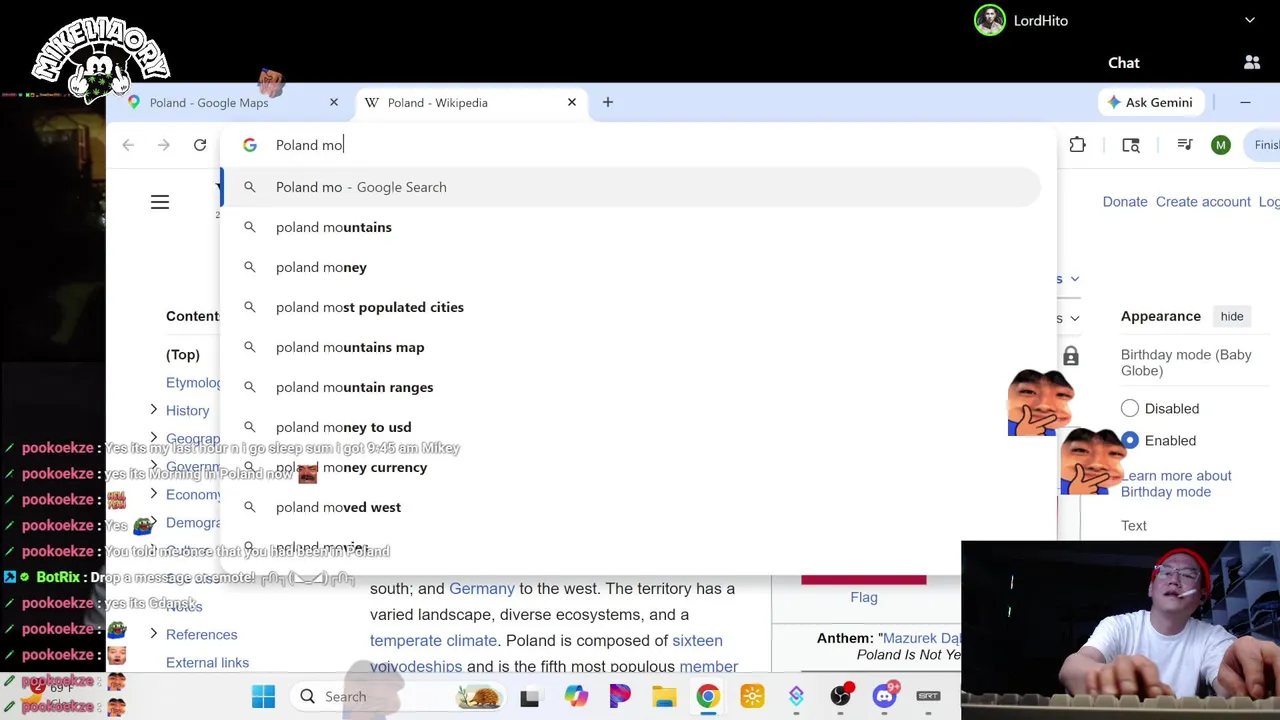The width and height of the screenshot is (1280, 720).
Task: Select the Enabled birthday mode option
Action: (1130, 440)
